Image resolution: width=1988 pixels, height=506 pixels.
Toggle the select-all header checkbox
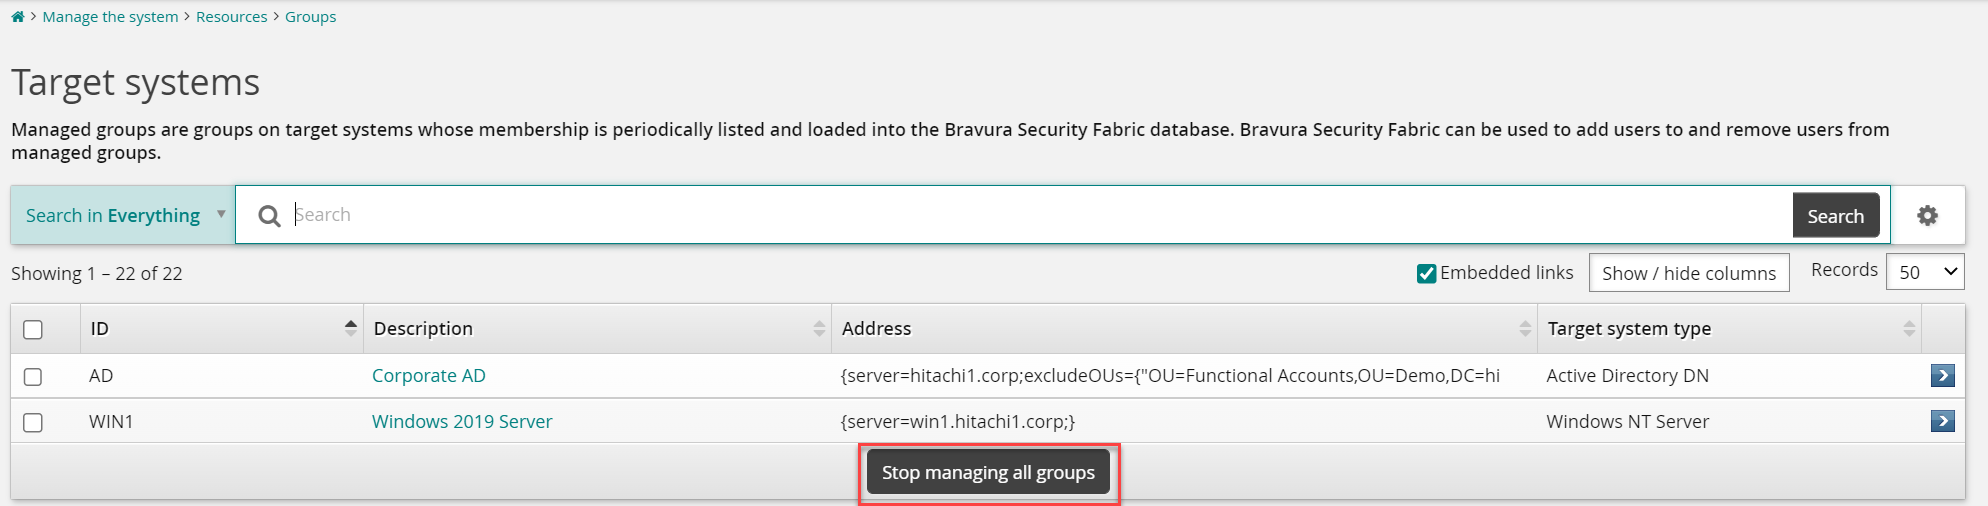click(x=33, y=330)
